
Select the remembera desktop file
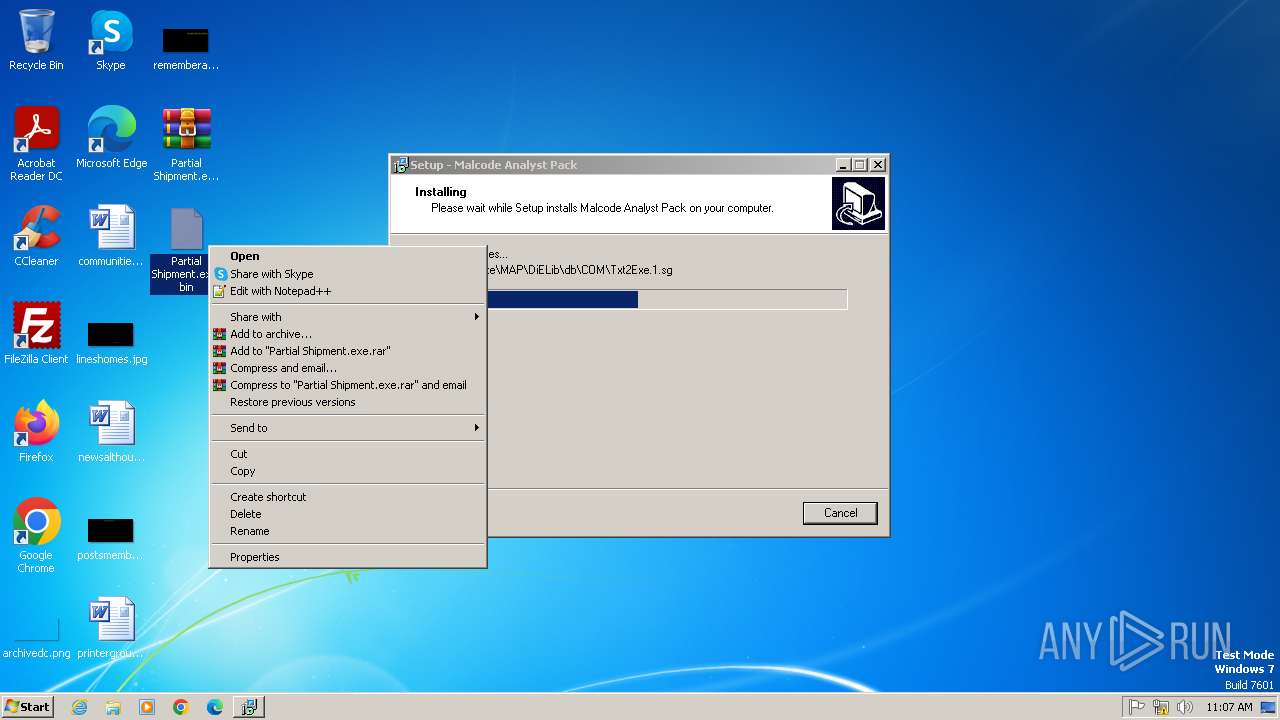(186, 48)
